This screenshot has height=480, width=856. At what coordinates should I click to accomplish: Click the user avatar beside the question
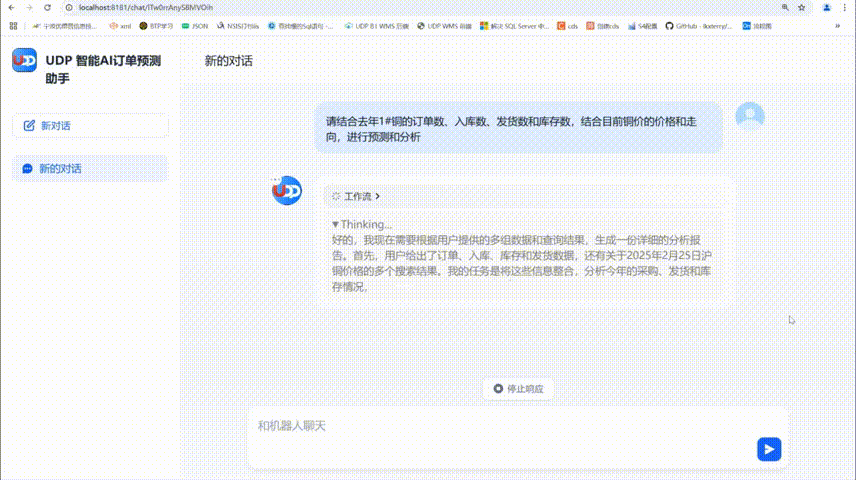[749, 116]
